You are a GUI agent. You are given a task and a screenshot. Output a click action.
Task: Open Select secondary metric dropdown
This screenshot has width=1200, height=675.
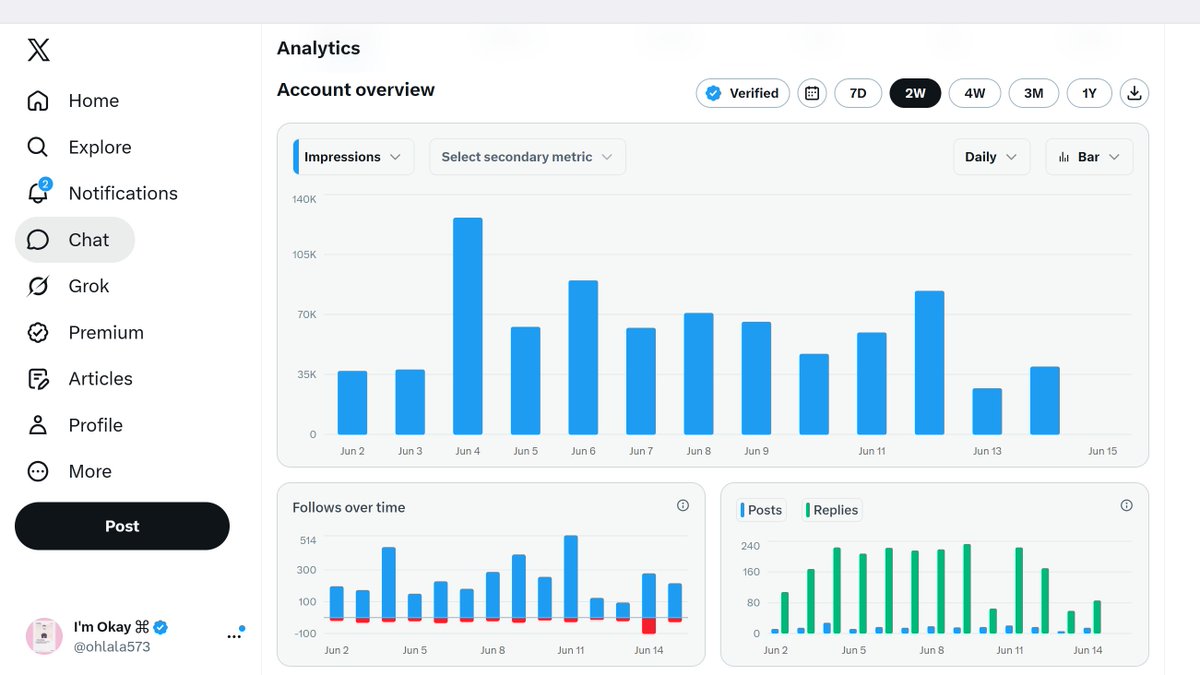(x=527, y=157)
